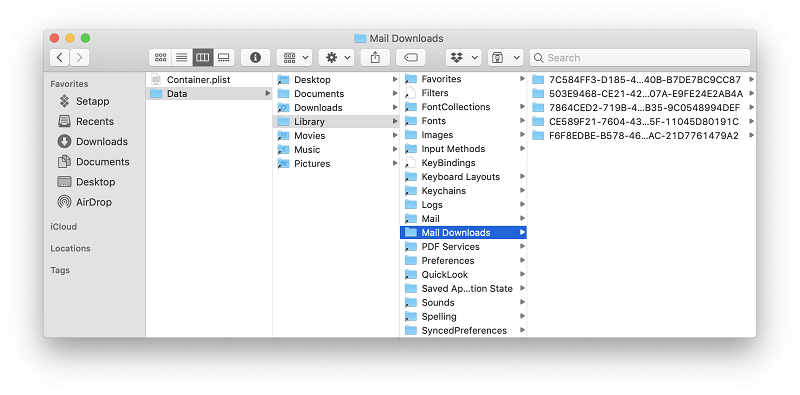Select the Desktop folder in the Data column
800x395 pixels.
point(336,80)
